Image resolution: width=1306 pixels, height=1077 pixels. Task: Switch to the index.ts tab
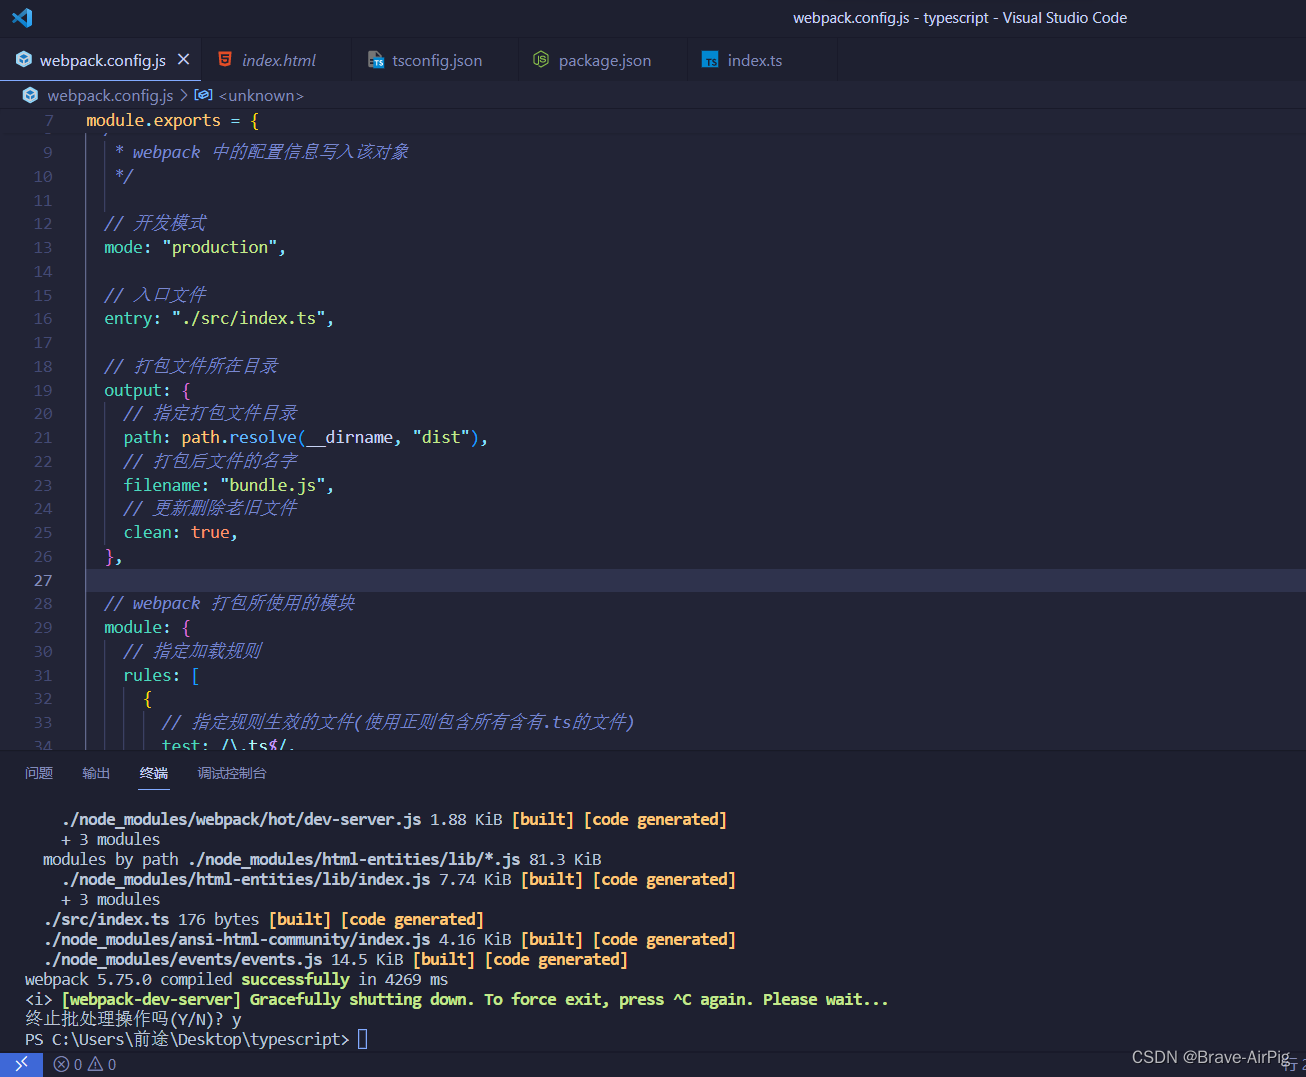pos(754,61)
